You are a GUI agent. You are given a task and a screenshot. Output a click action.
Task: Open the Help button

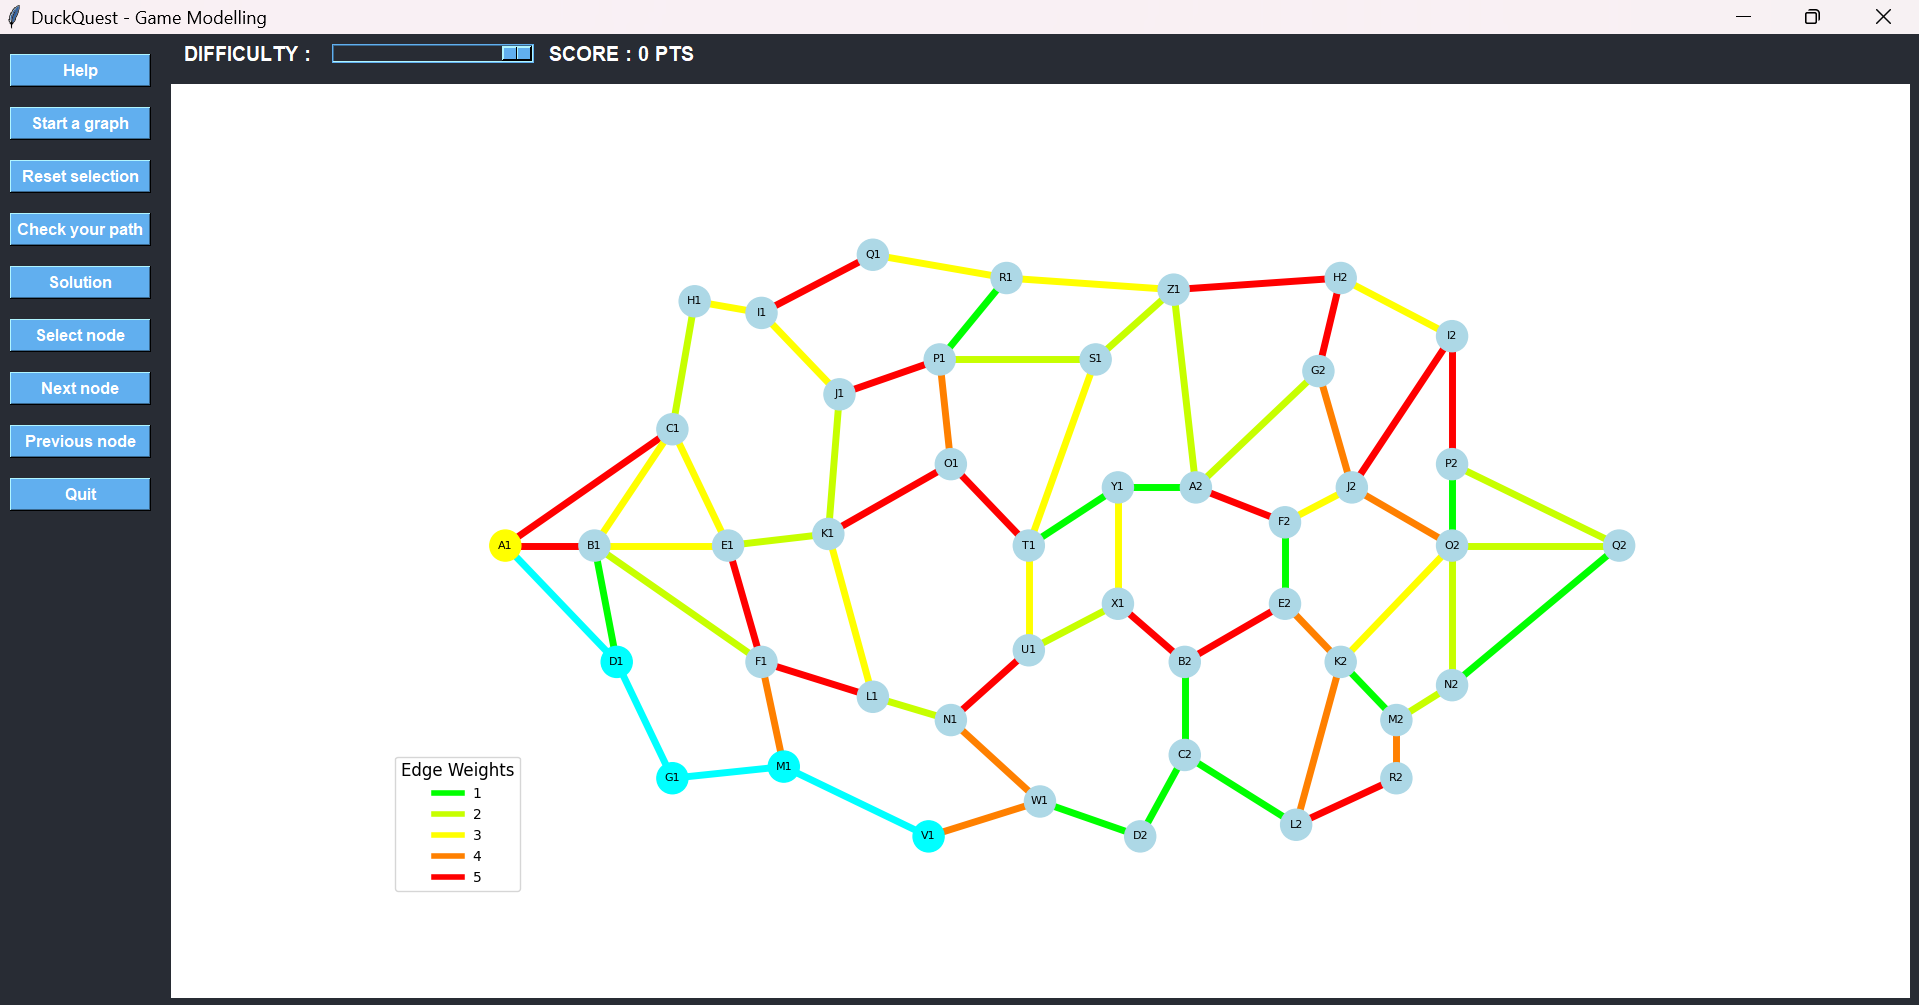coord(80,70)
